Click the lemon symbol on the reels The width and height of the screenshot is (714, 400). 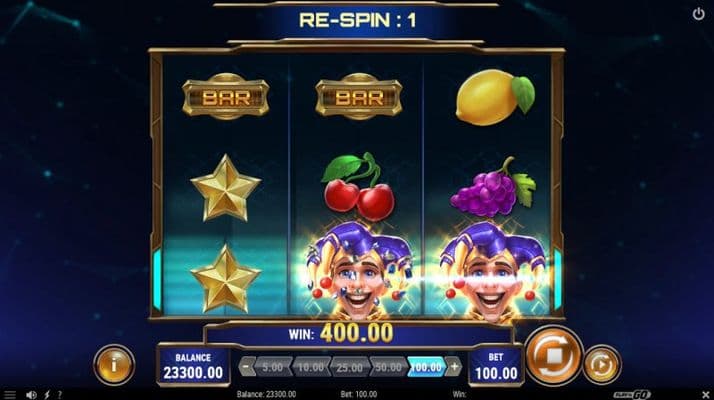[495, 97]
